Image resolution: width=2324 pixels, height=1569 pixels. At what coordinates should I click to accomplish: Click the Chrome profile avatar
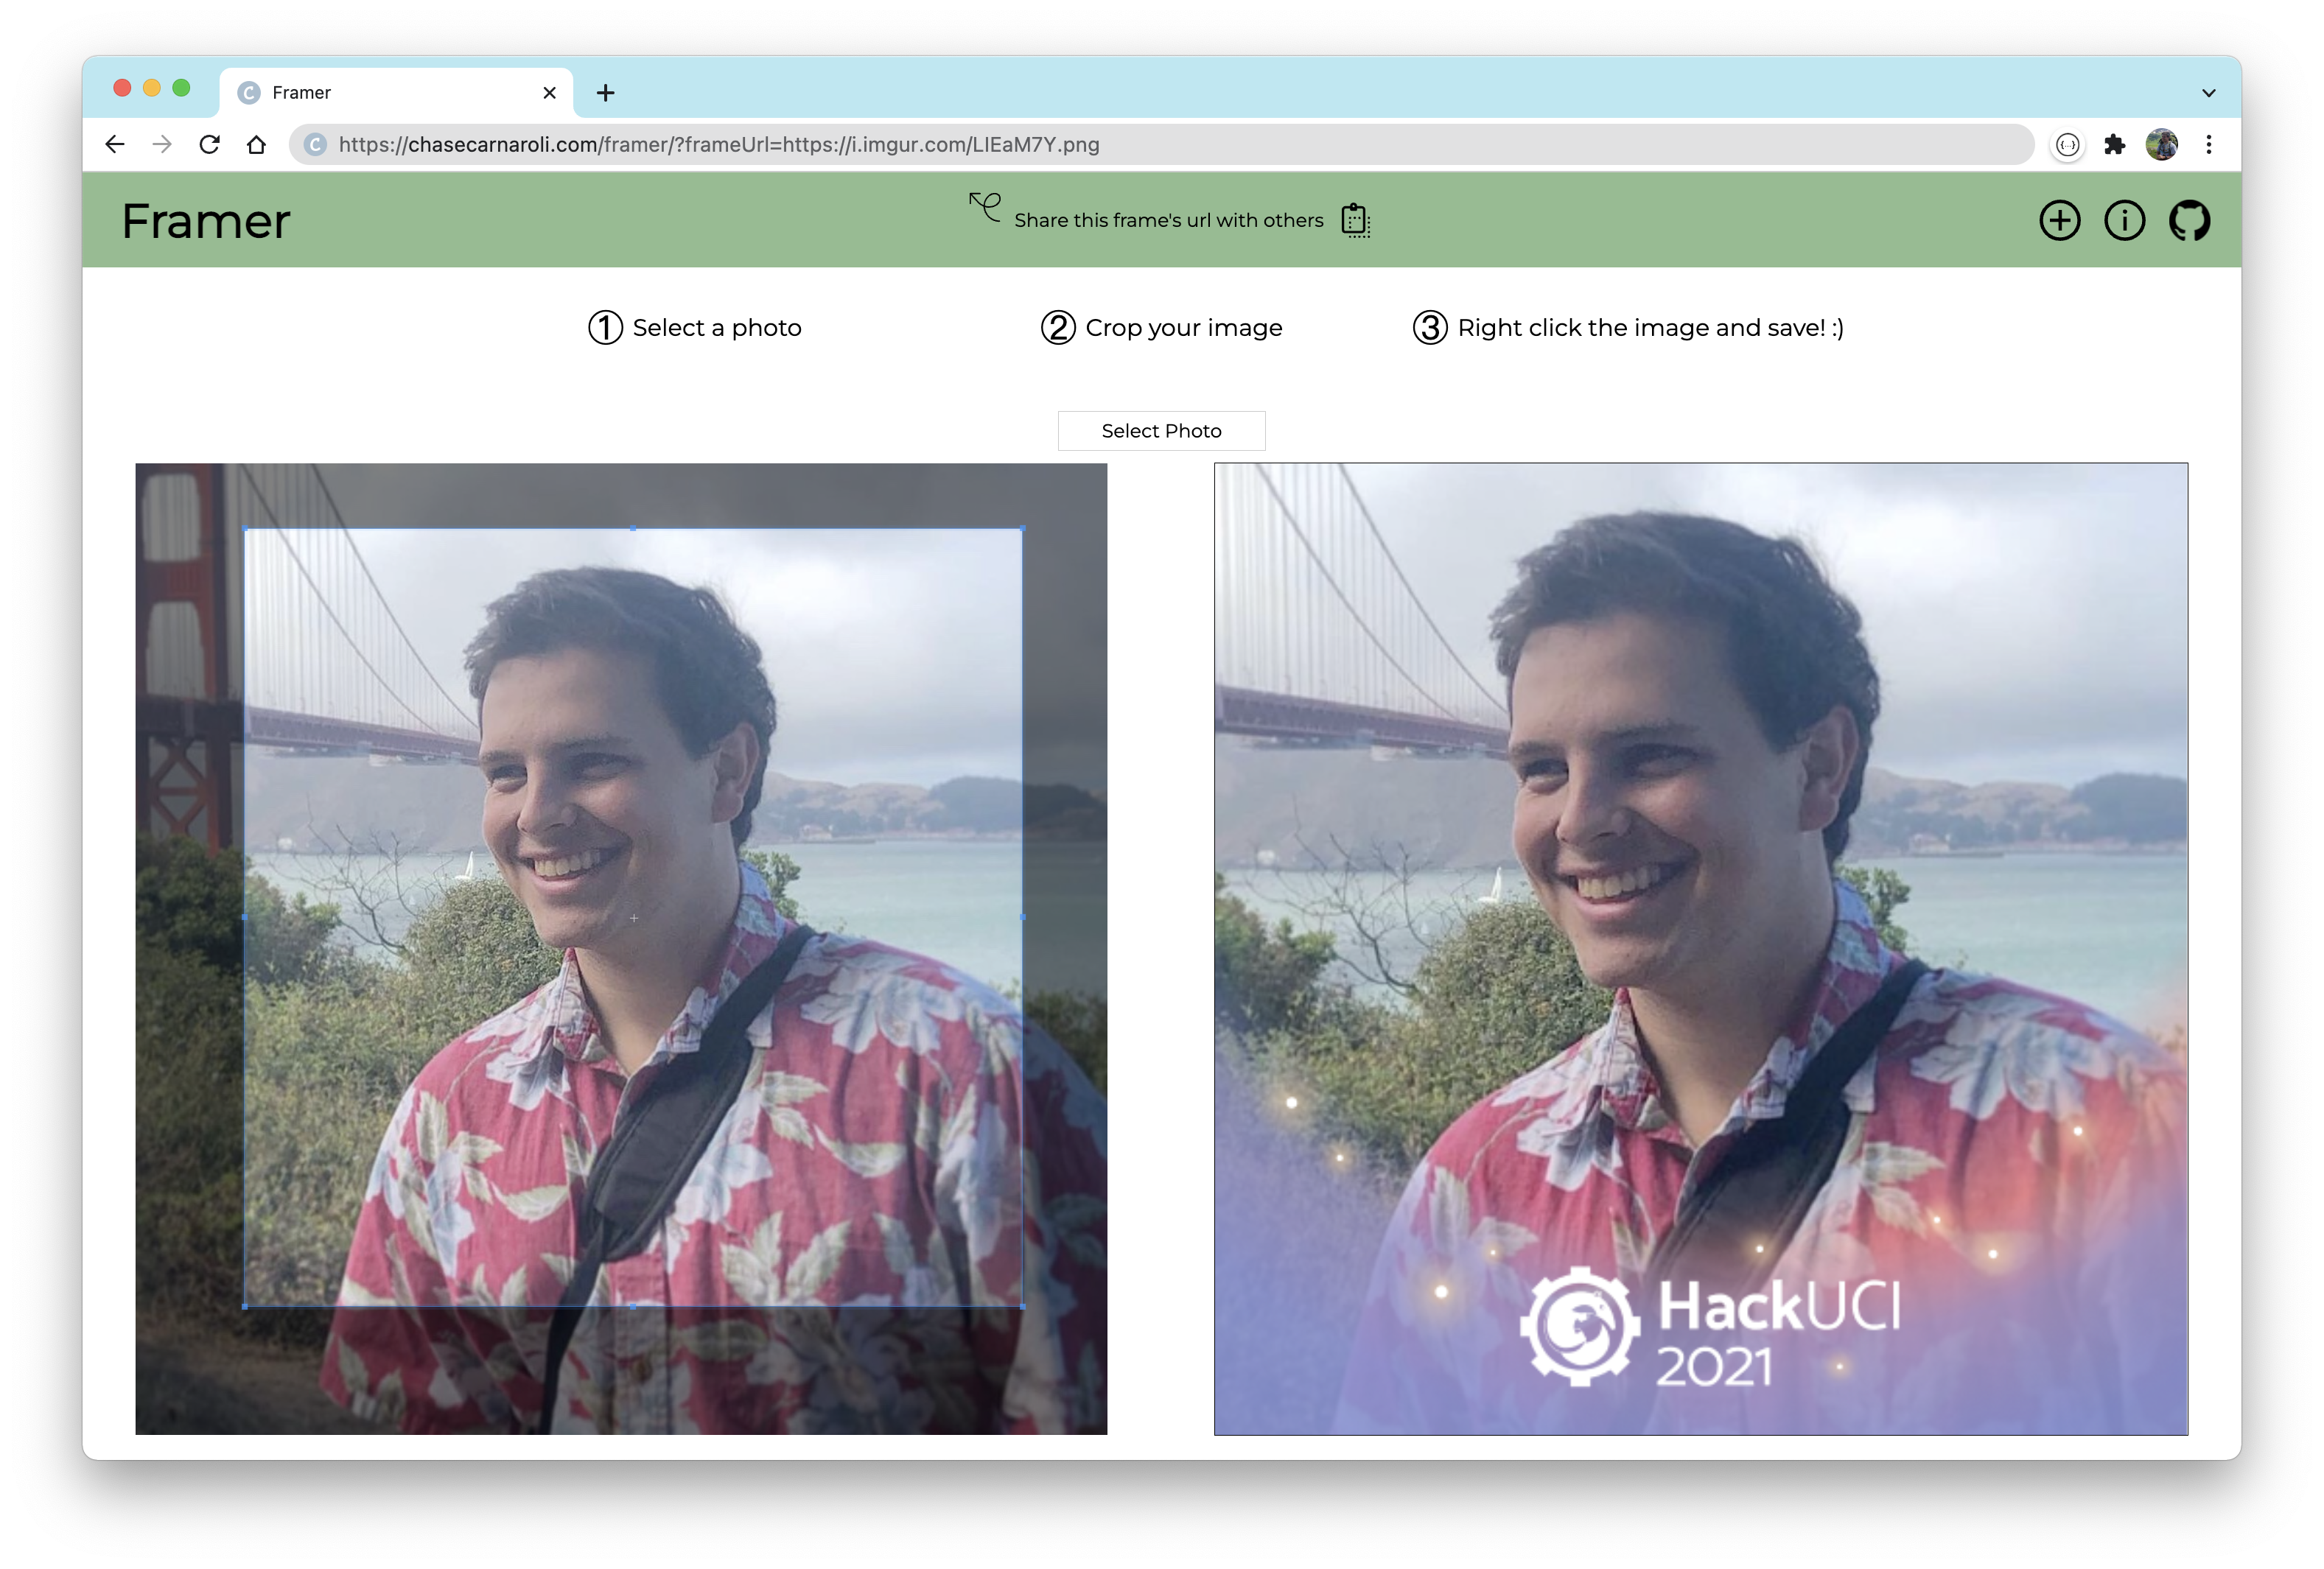[x=2161, y=144]
